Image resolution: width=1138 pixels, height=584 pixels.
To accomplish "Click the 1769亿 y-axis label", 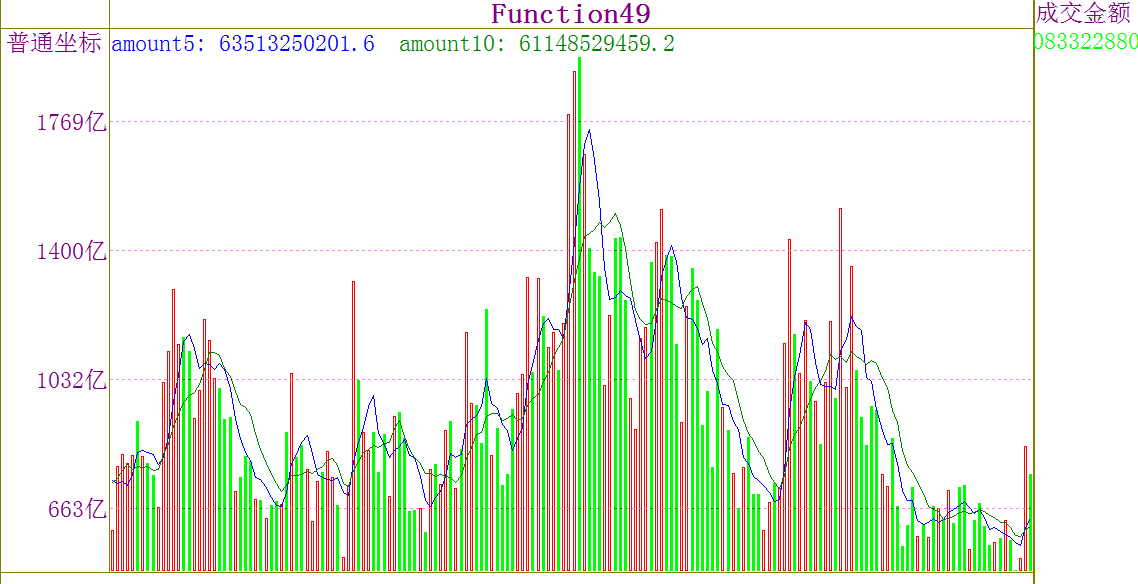I will coord(71,123).
